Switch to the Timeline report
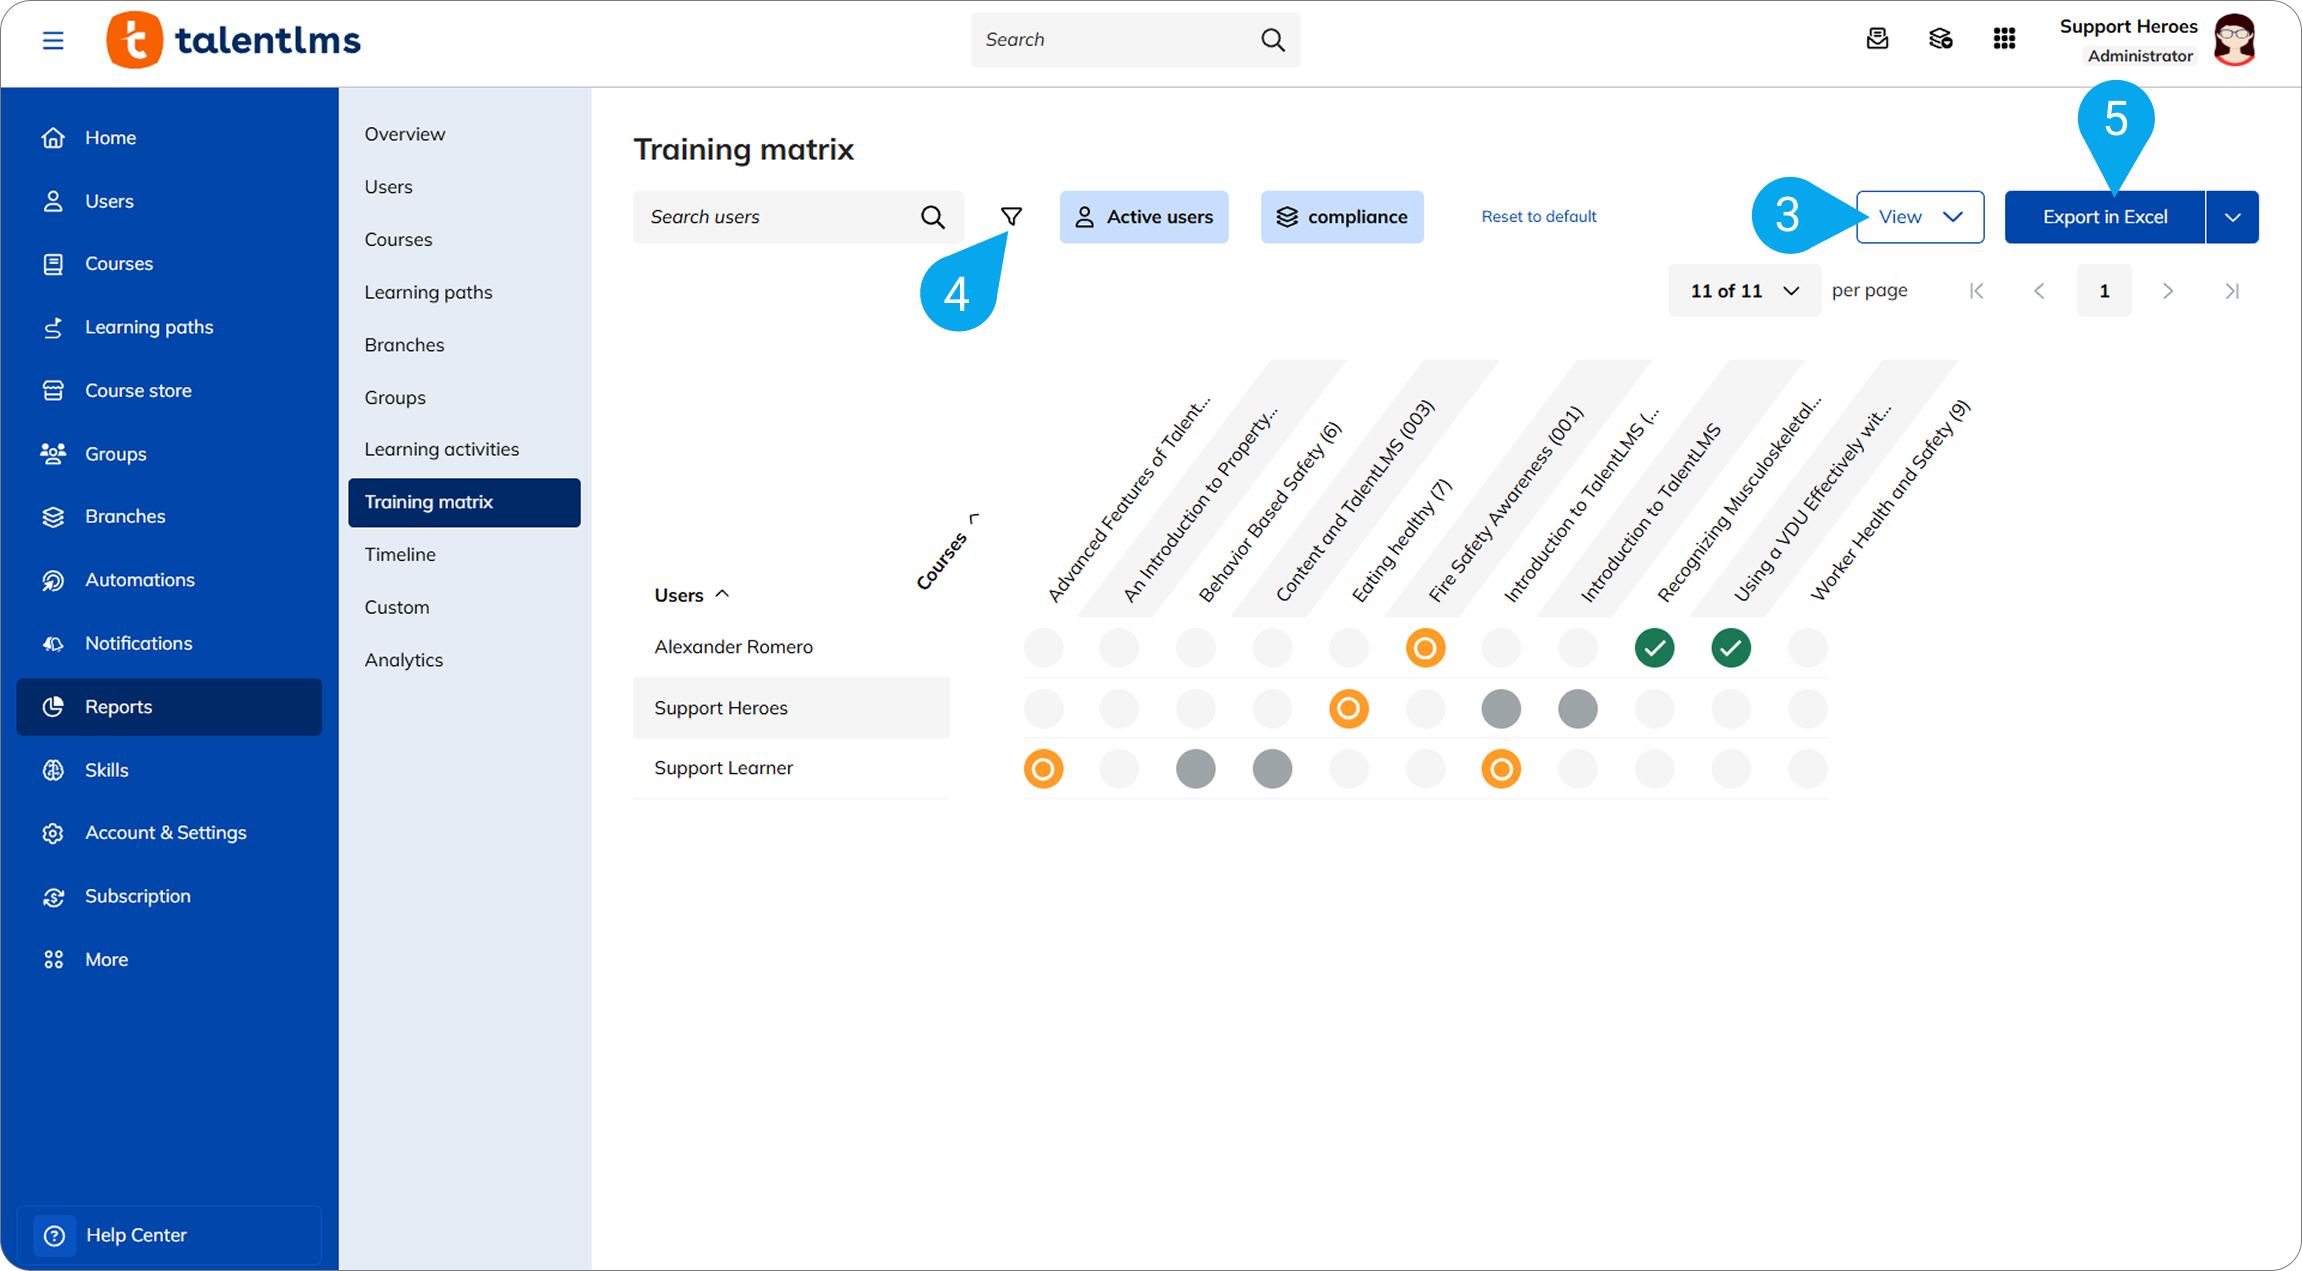Viewport: 2302px width, 1271px height. (x=464, y=554)
